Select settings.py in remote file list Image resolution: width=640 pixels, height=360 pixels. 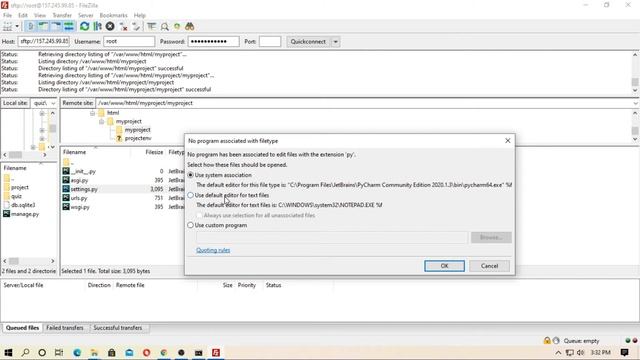pyautogui.click(x=84, y=189)
